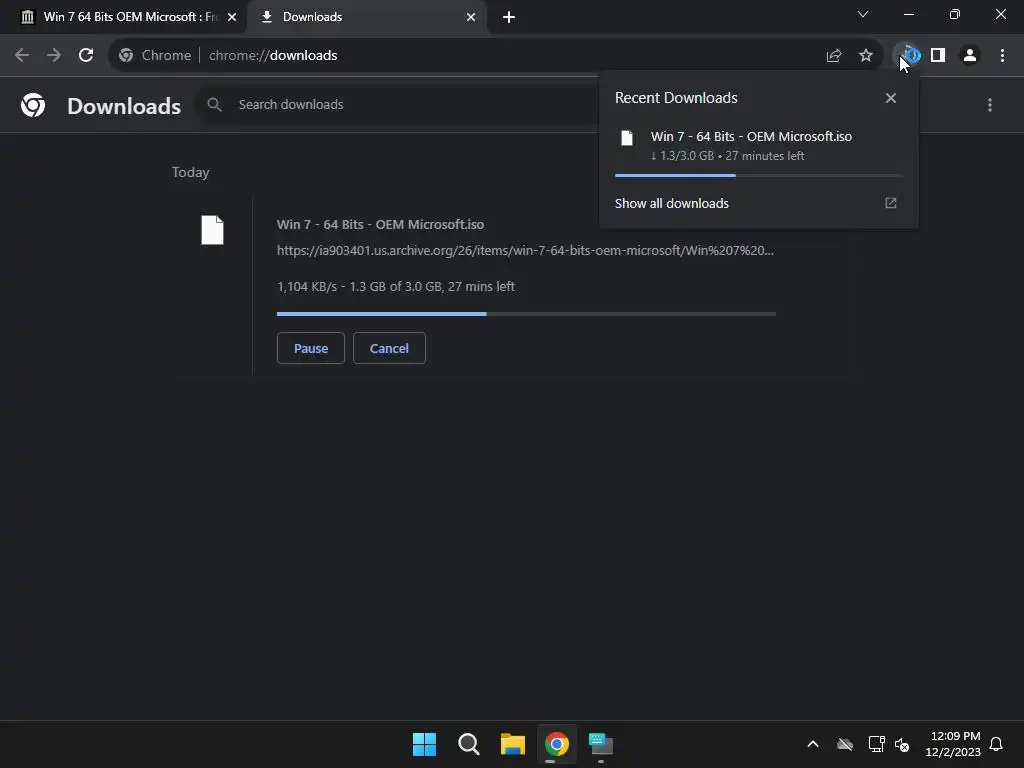Close the Downloads tab
Image resolution: width=1024 pixels, height=768 pixels.
pyautogui.click(x=471, y=17)
